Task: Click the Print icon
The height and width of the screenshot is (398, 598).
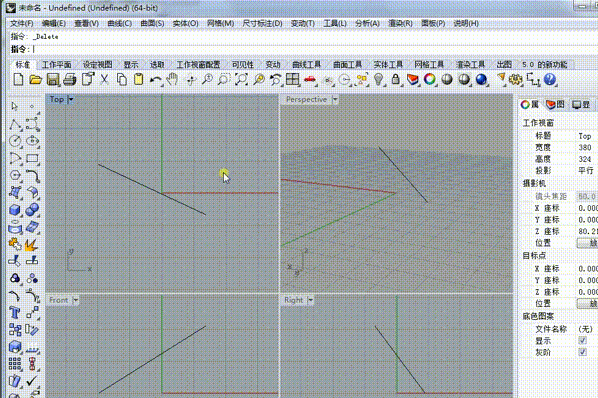Action: [x=70, y=79]
